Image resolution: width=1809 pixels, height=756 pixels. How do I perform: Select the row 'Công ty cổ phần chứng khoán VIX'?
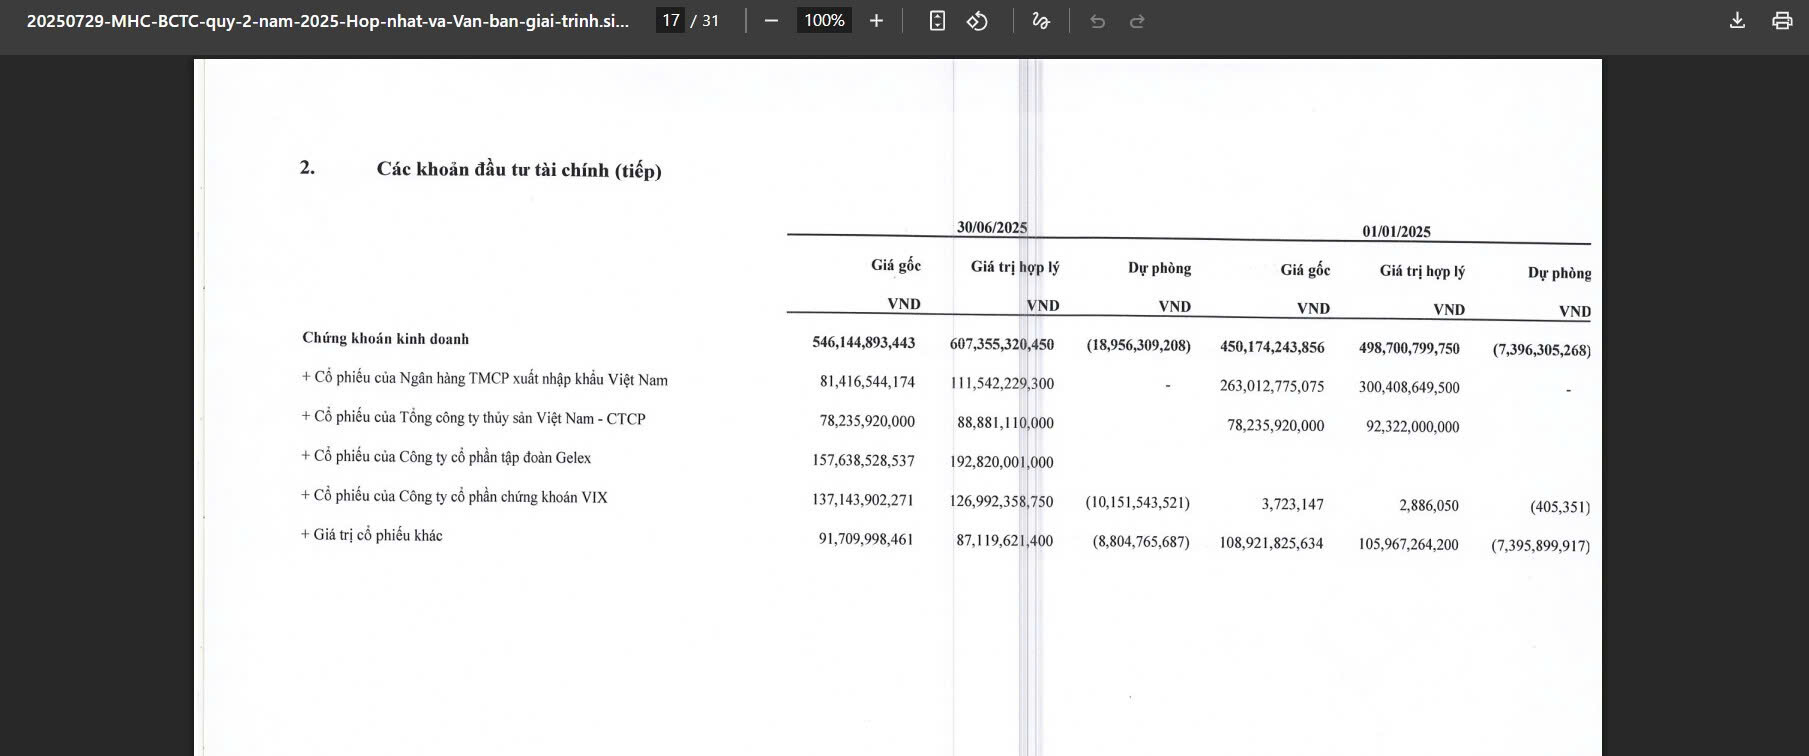pyautogui.click(x=454, y=496)
